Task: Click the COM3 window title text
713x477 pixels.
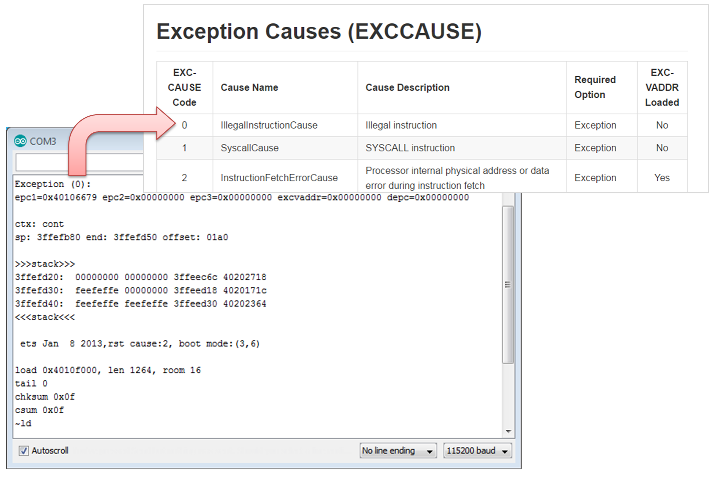Action: pyautogui.click(x=43, y=141)
